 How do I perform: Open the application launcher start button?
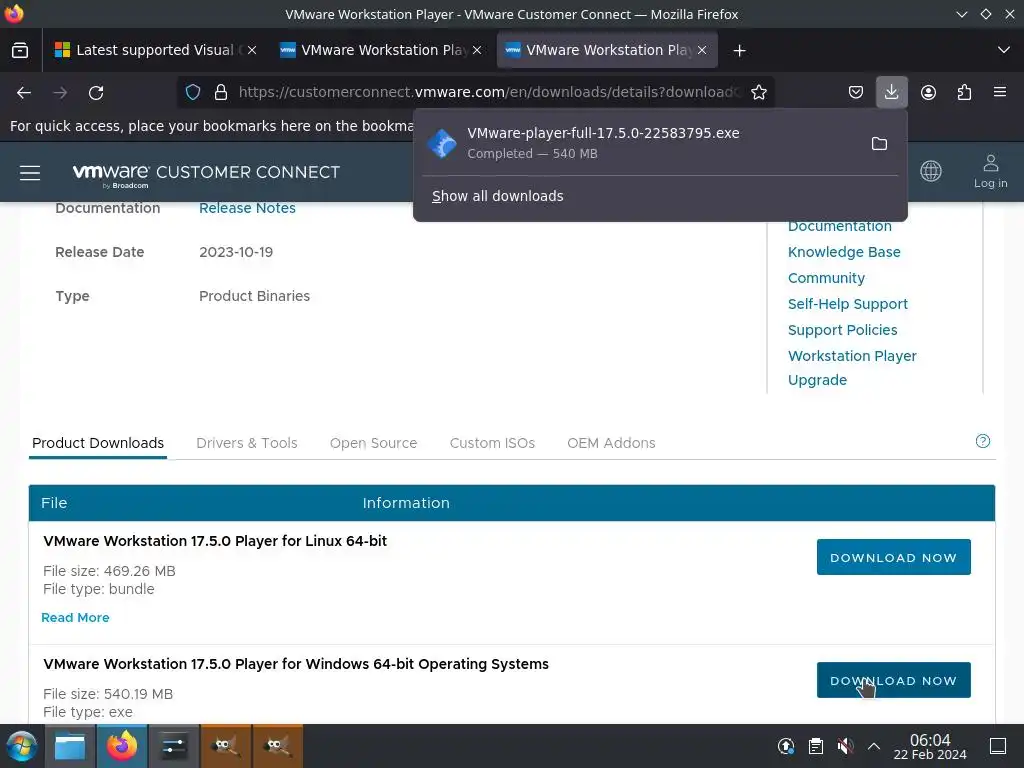point(21,746)
